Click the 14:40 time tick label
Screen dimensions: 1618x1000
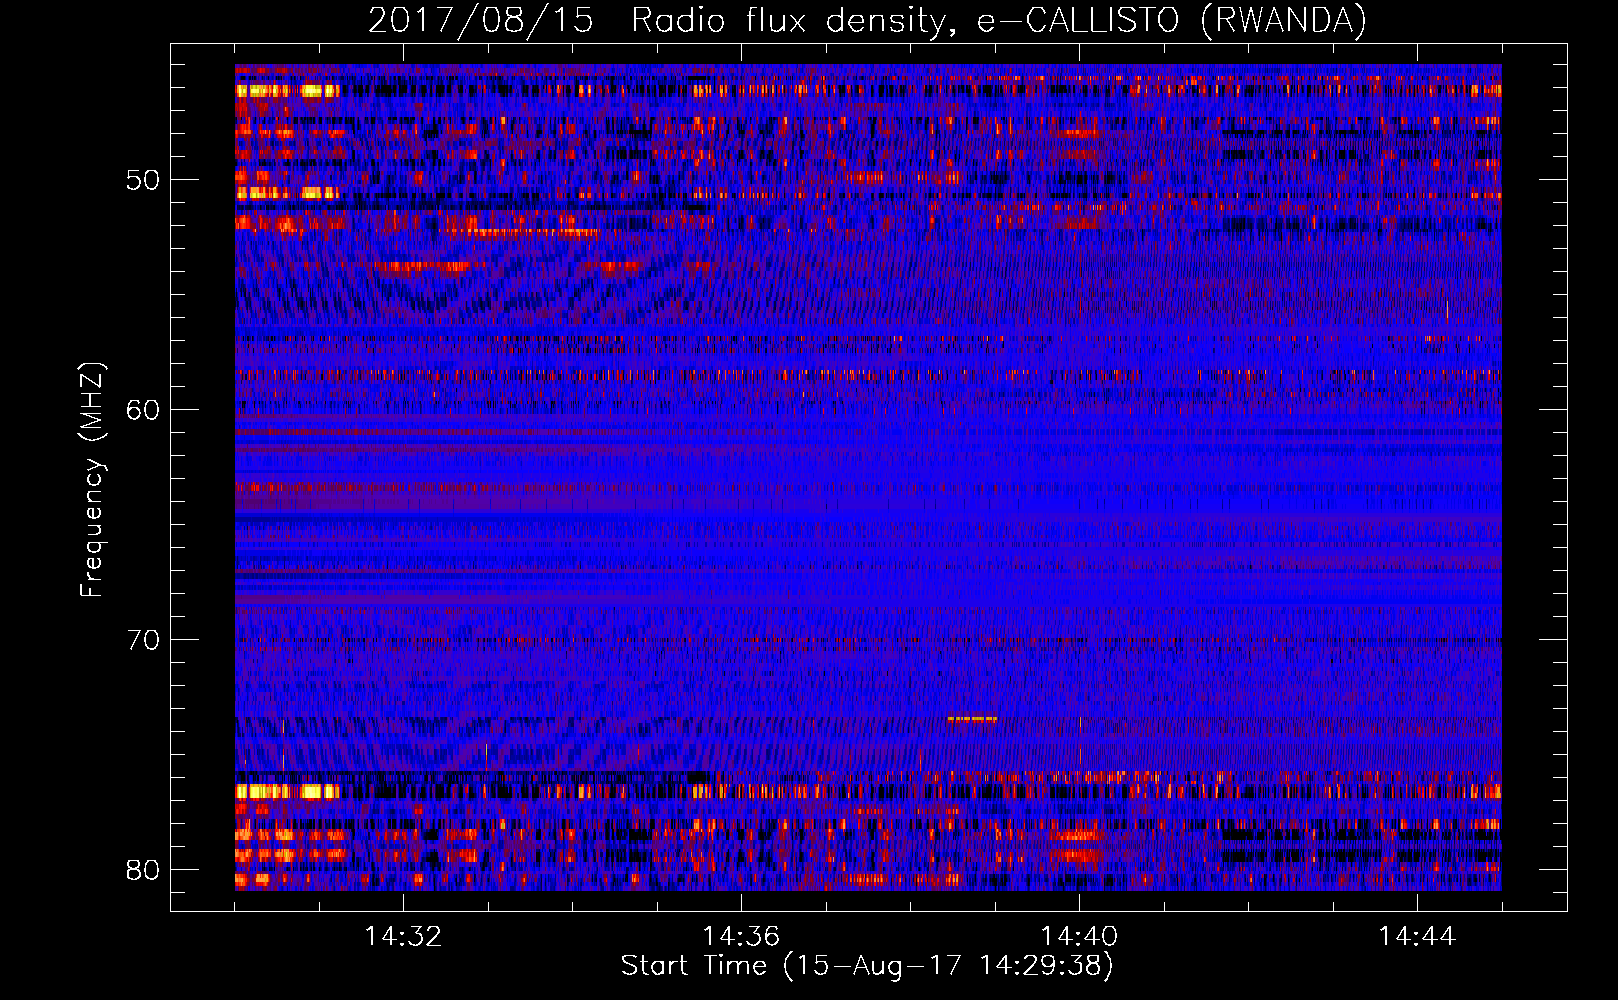click(1079, 936)
